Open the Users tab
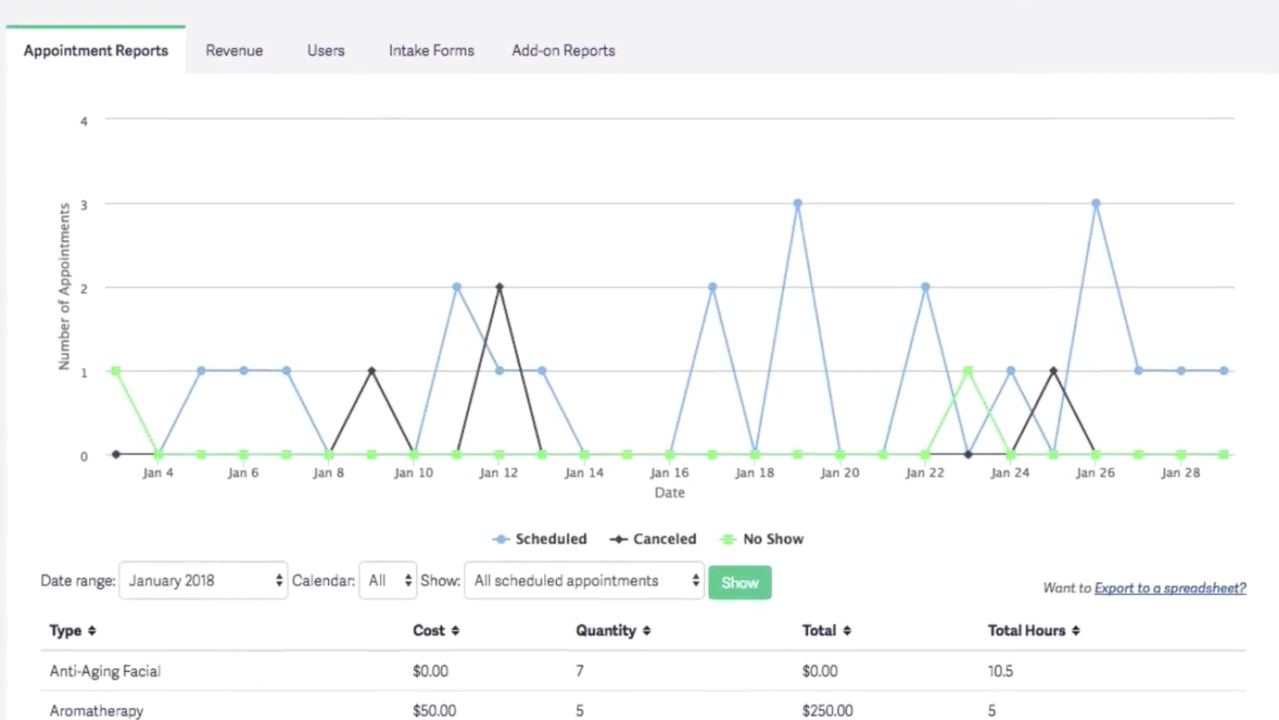The image size is (1279, 720). (x=326, y=50)
